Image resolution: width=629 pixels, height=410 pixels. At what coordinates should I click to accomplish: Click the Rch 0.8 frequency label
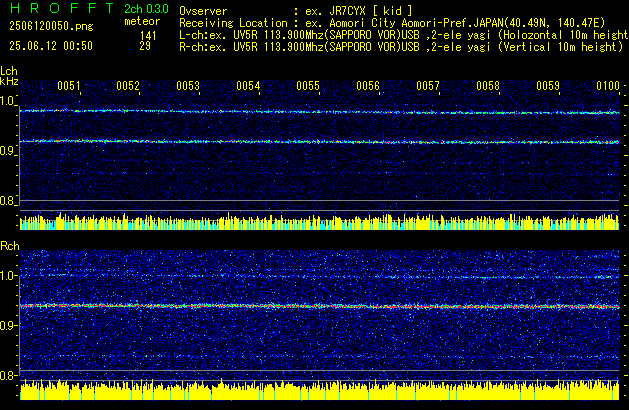click(x=8, y=375)
